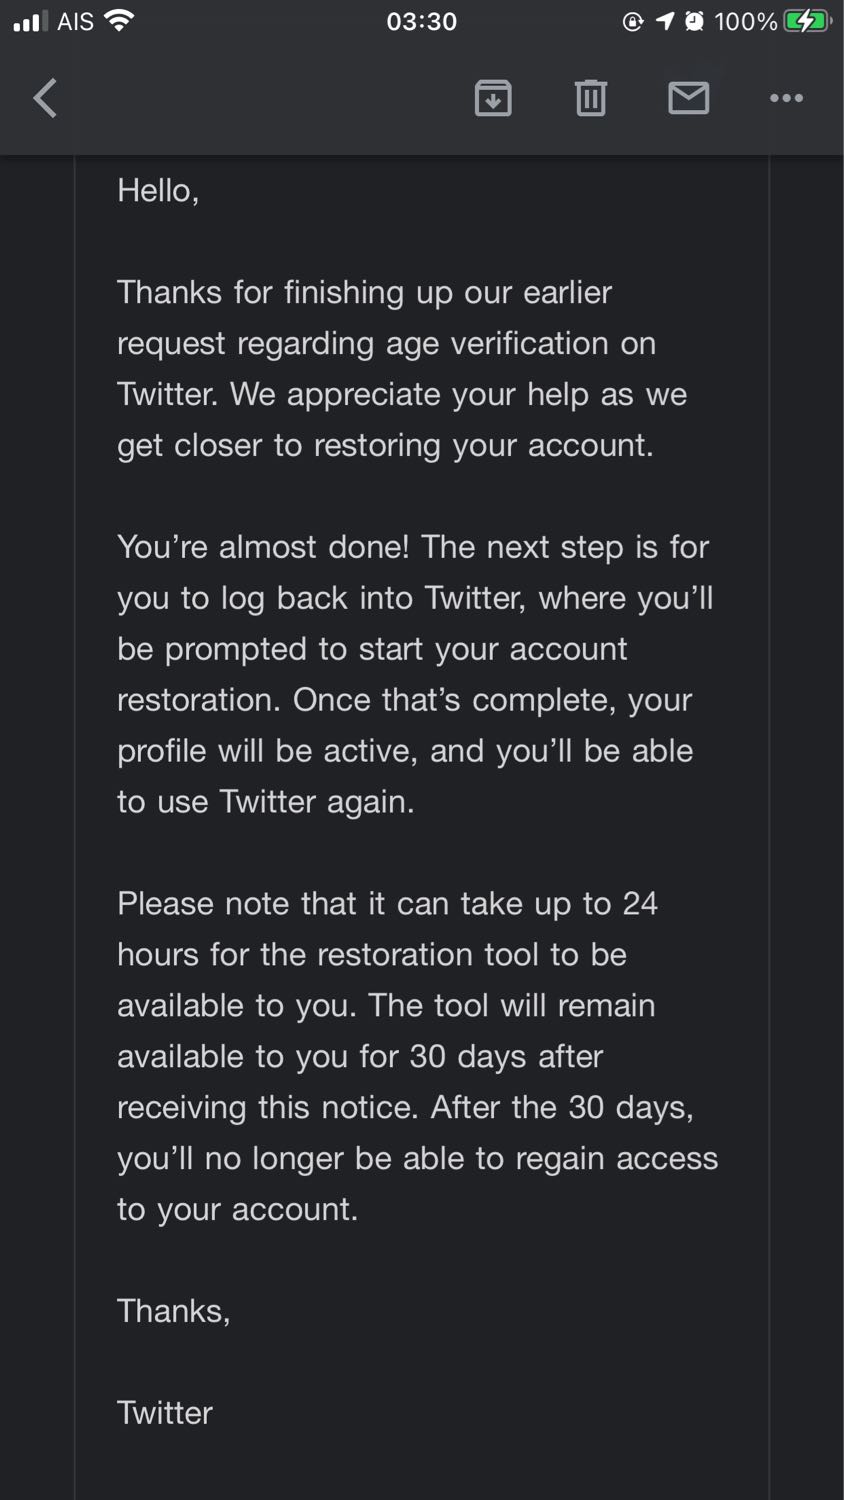
Task: Go back using the back arrow
Action: (x=46, y=98)
